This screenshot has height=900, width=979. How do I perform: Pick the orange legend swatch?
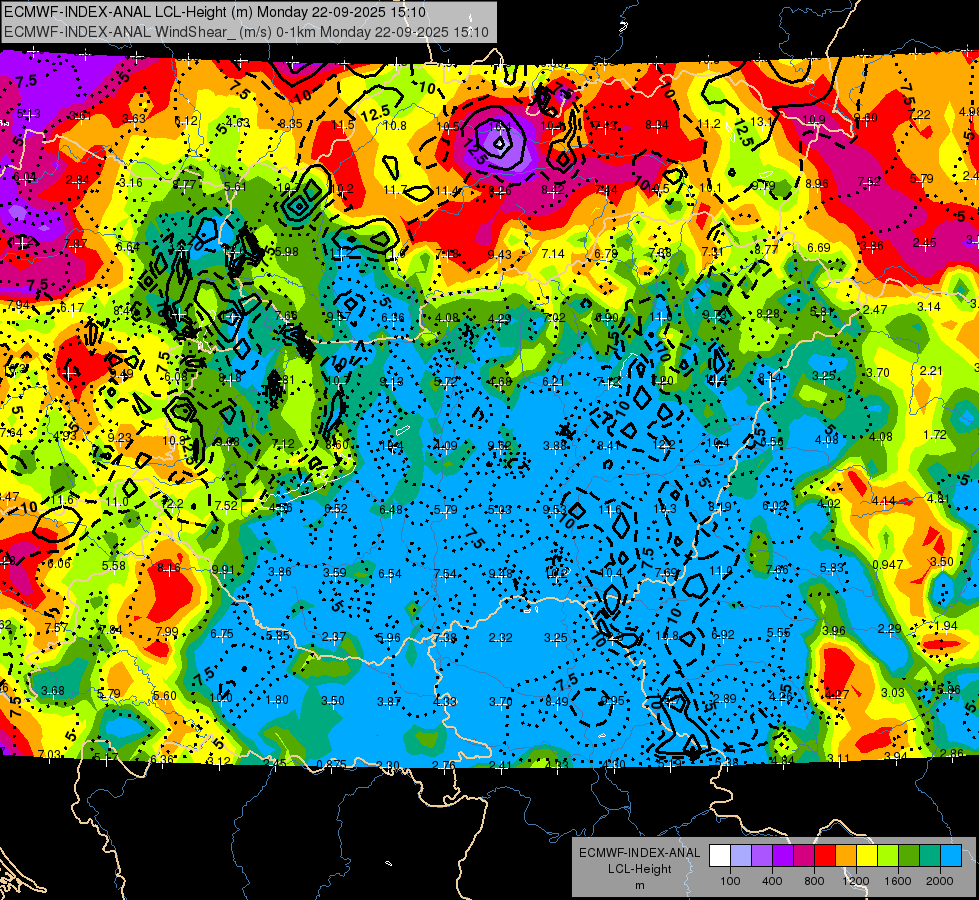846,856
